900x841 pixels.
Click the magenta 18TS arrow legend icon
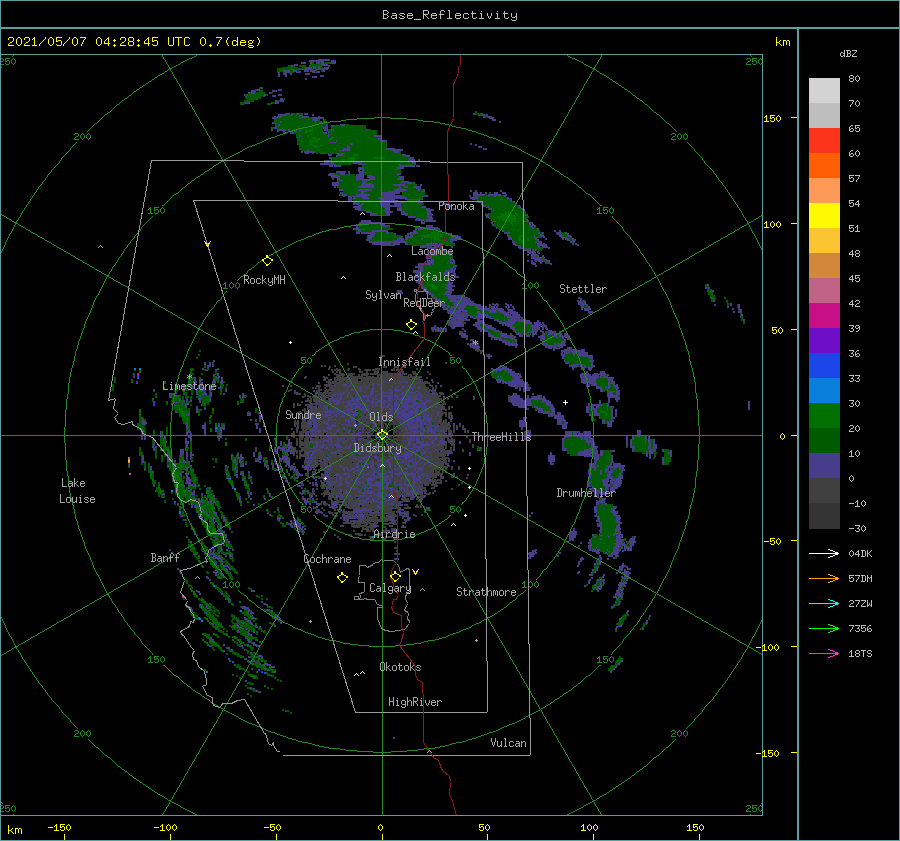824,653
